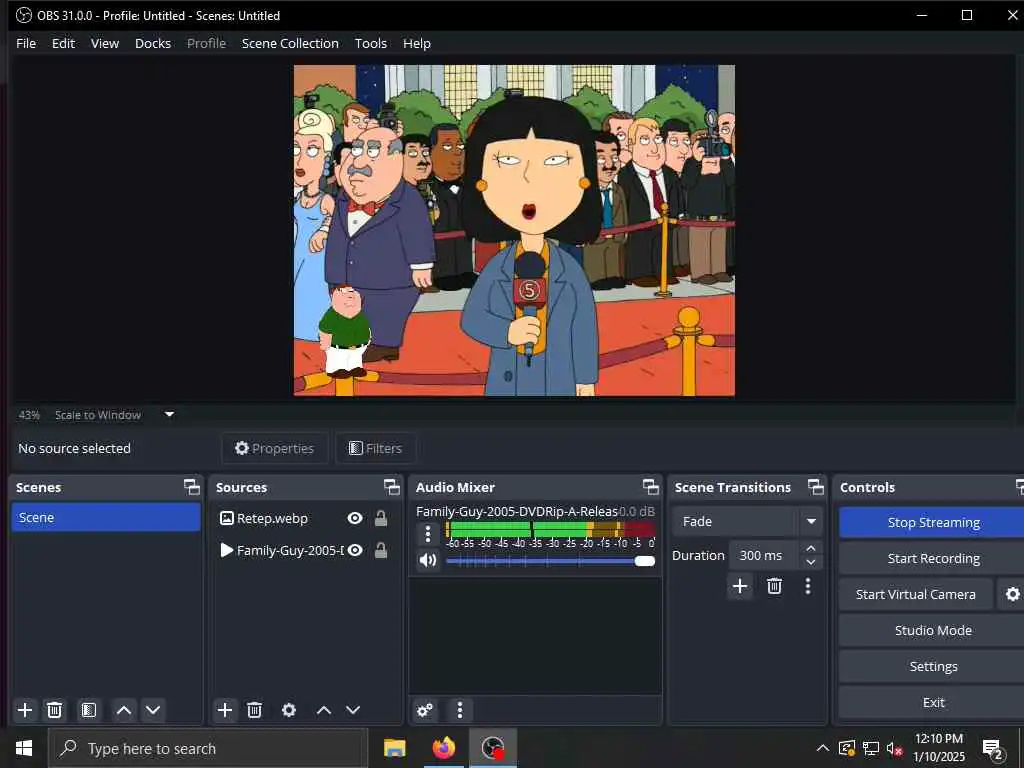The height and width of the screenshot is (768, 1024).
Task: Undock the Scene Transitions panel
Action: [x=816, y=487]
